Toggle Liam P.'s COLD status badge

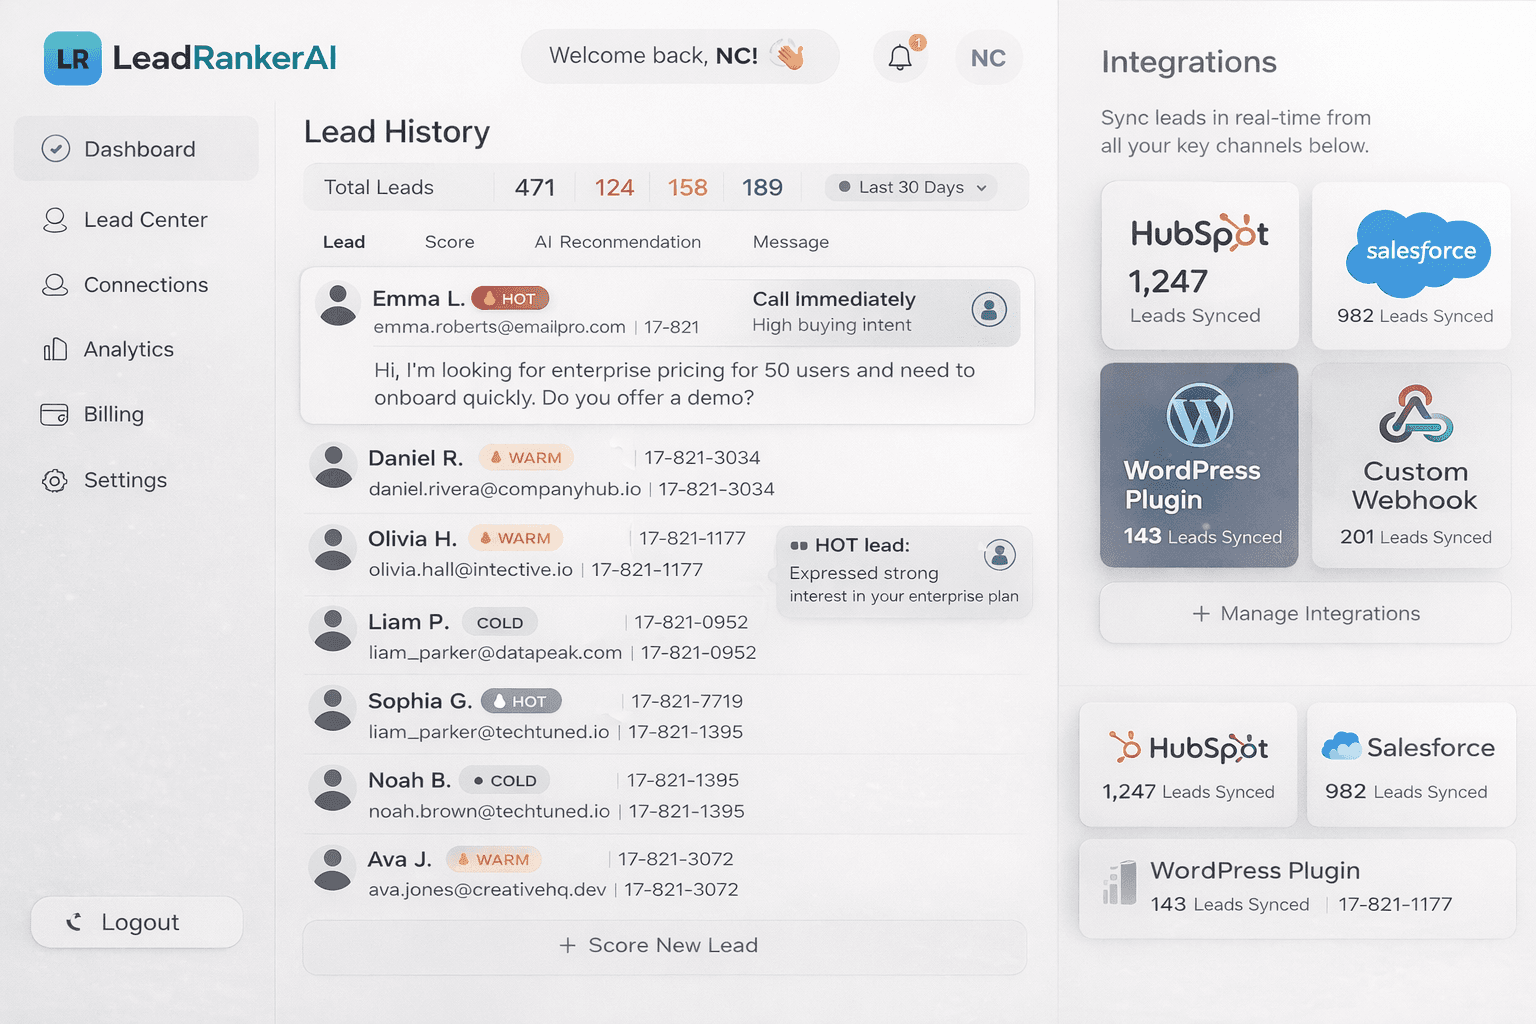tap(500, 621)
